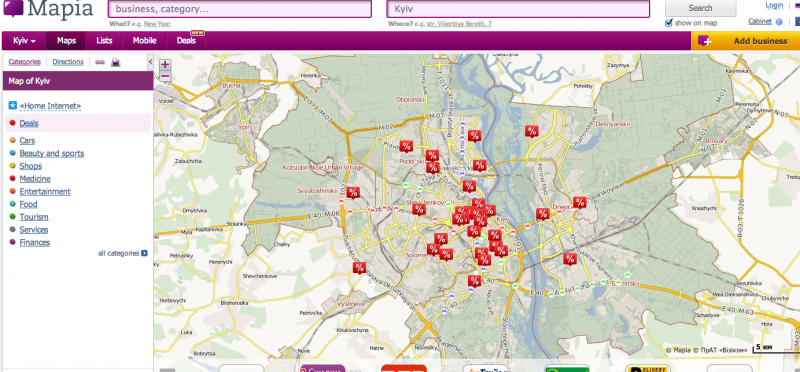Collapse the left sidebar panel arrow
Viewport: 800px width, 372px height.
pos(151,62)
